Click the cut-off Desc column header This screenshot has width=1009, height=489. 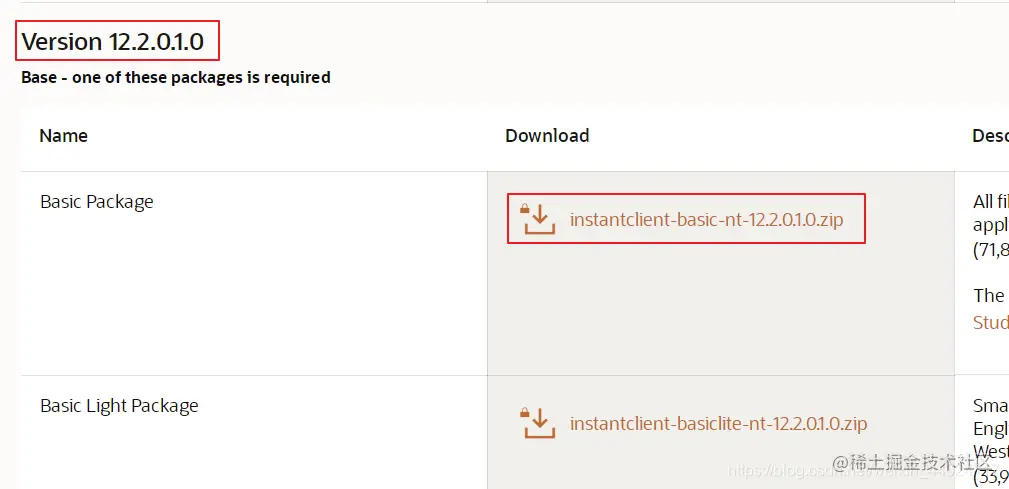pos(990,136)
